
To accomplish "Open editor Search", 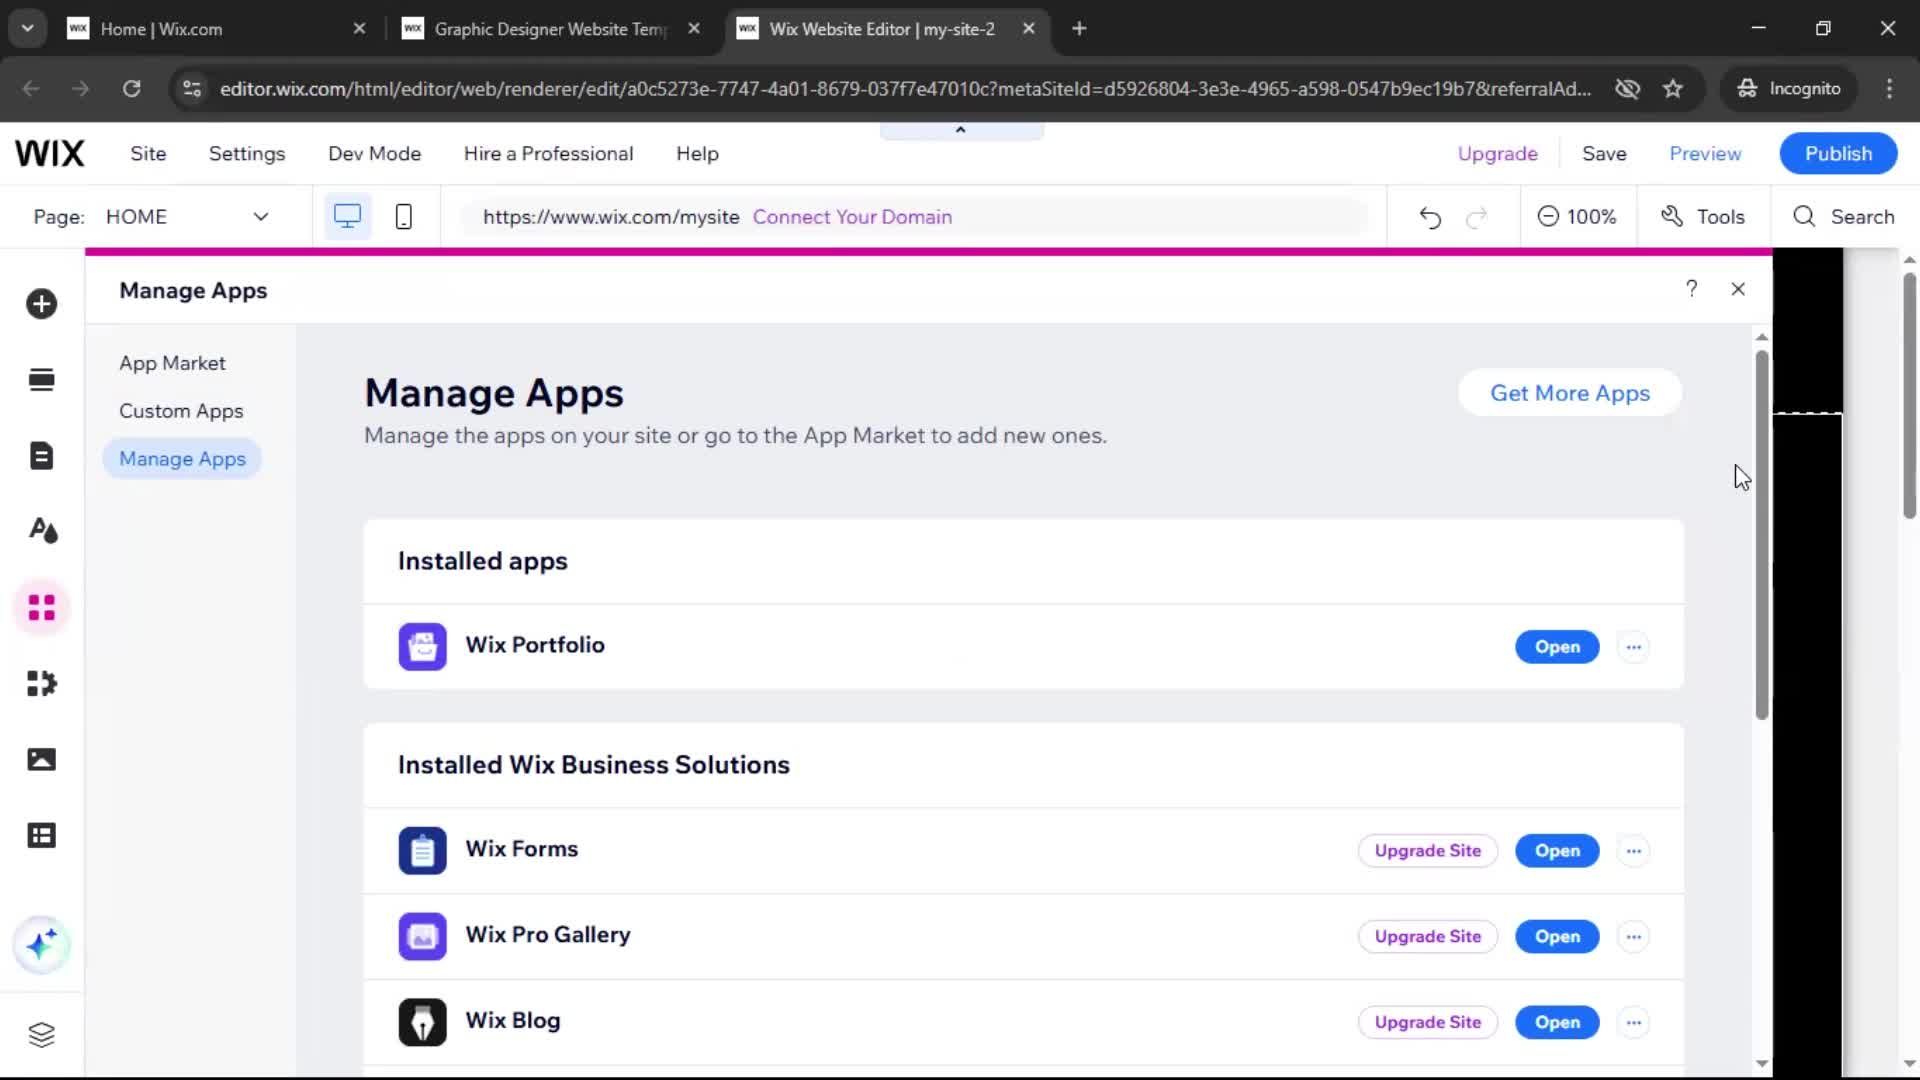I will click(1843, 217).
